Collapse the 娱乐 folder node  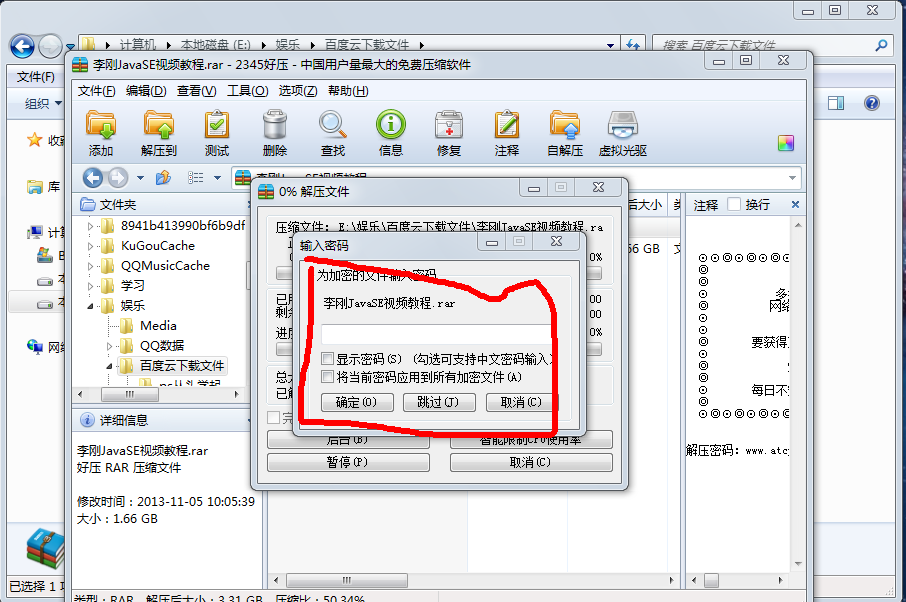pos(90,306)
